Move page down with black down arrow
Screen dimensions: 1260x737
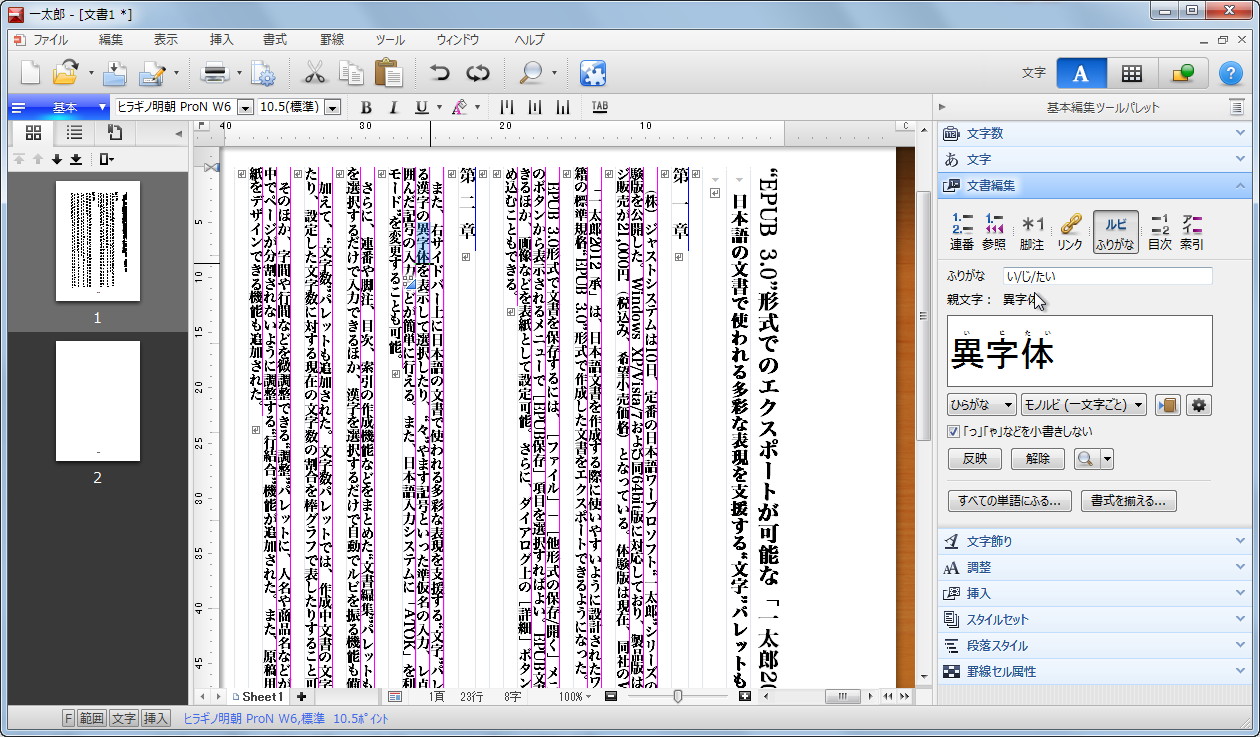pyautogui.click(x=57, y=159)
